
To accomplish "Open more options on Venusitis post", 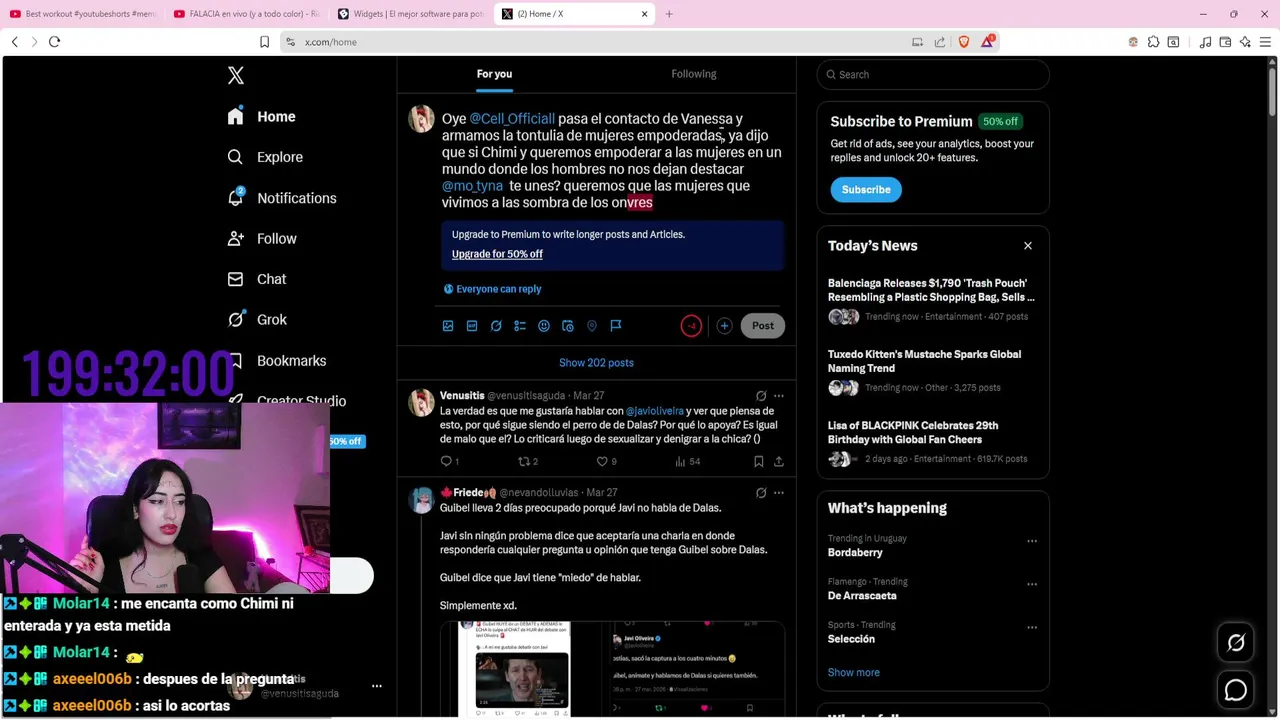I will tap(779, 396).
